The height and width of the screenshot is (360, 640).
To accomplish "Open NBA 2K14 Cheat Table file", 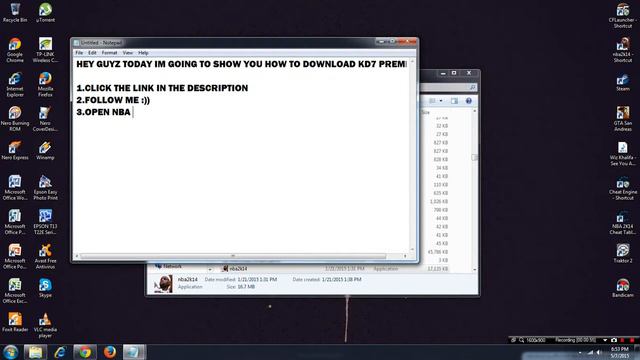I will coord(623,222).
